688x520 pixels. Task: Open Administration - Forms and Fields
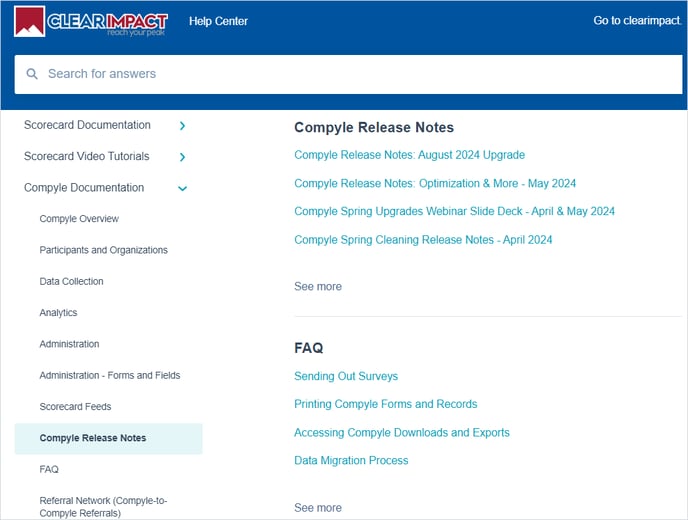(x=110, y=375)
